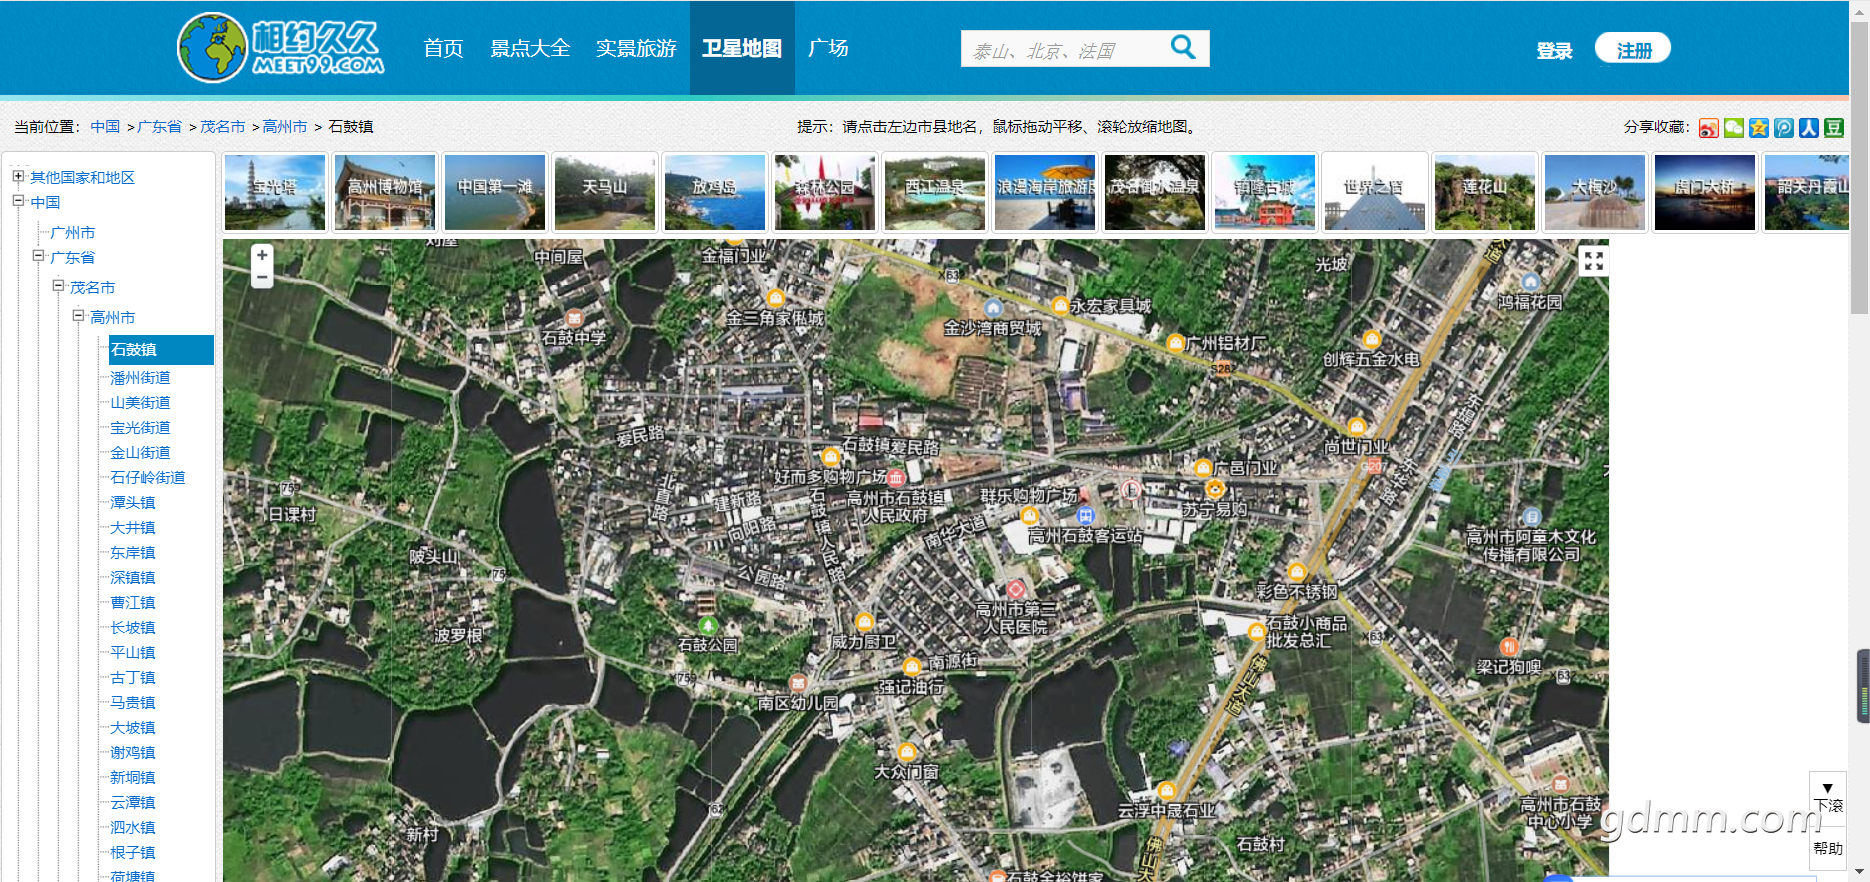Image resolution: width=1870 pixels, height=882 pixels.
Task: Open the 高州博物馆 attraction thumbnail
Action: pos(385,192)
